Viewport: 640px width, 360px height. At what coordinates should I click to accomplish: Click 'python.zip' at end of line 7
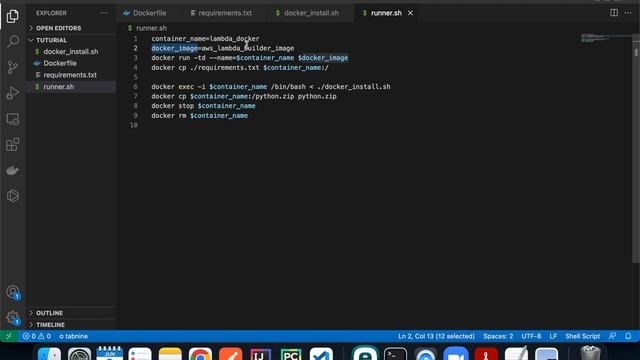[317, 96]
